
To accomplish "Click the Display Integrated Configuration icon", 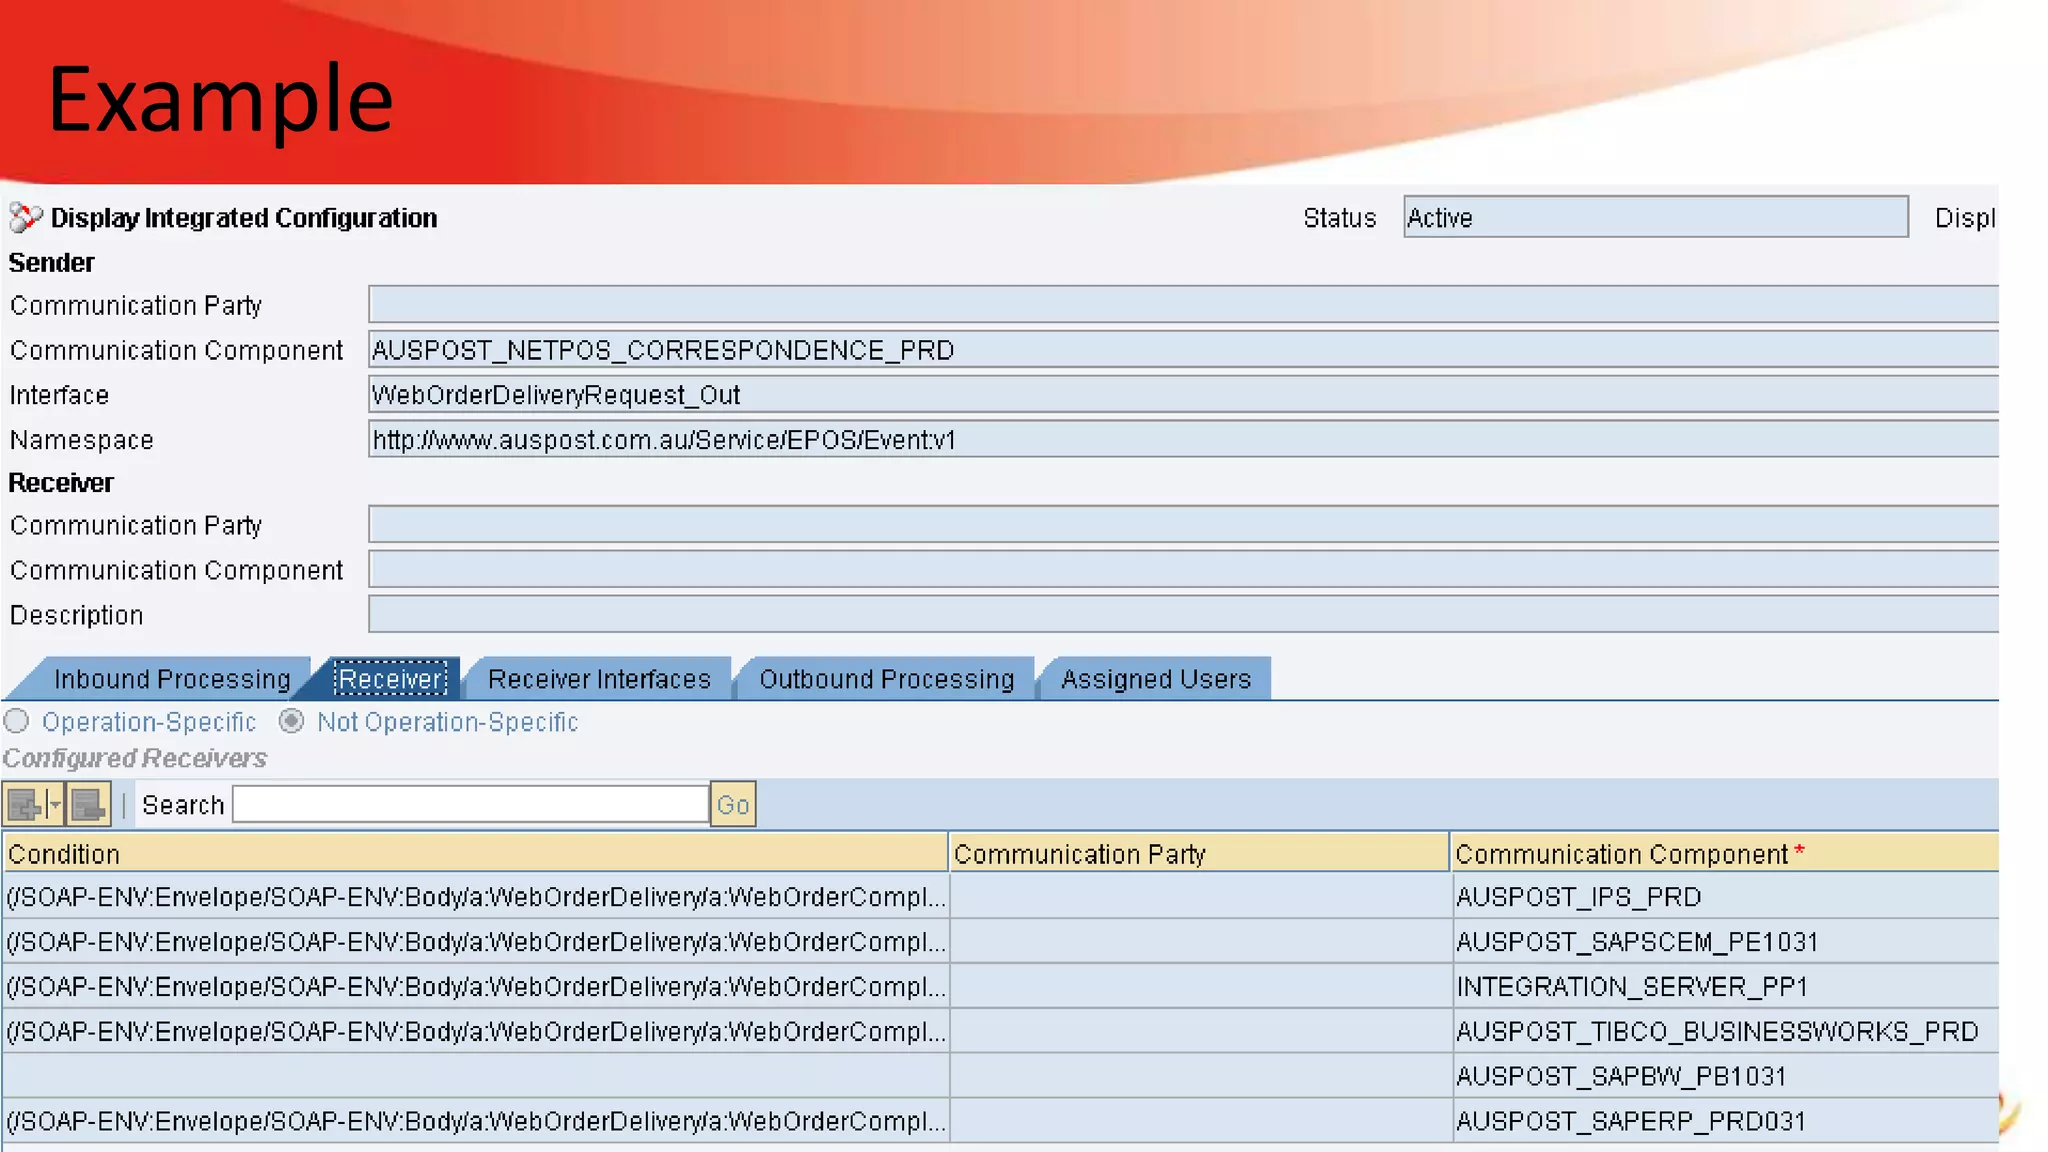I will coord(26,217).
